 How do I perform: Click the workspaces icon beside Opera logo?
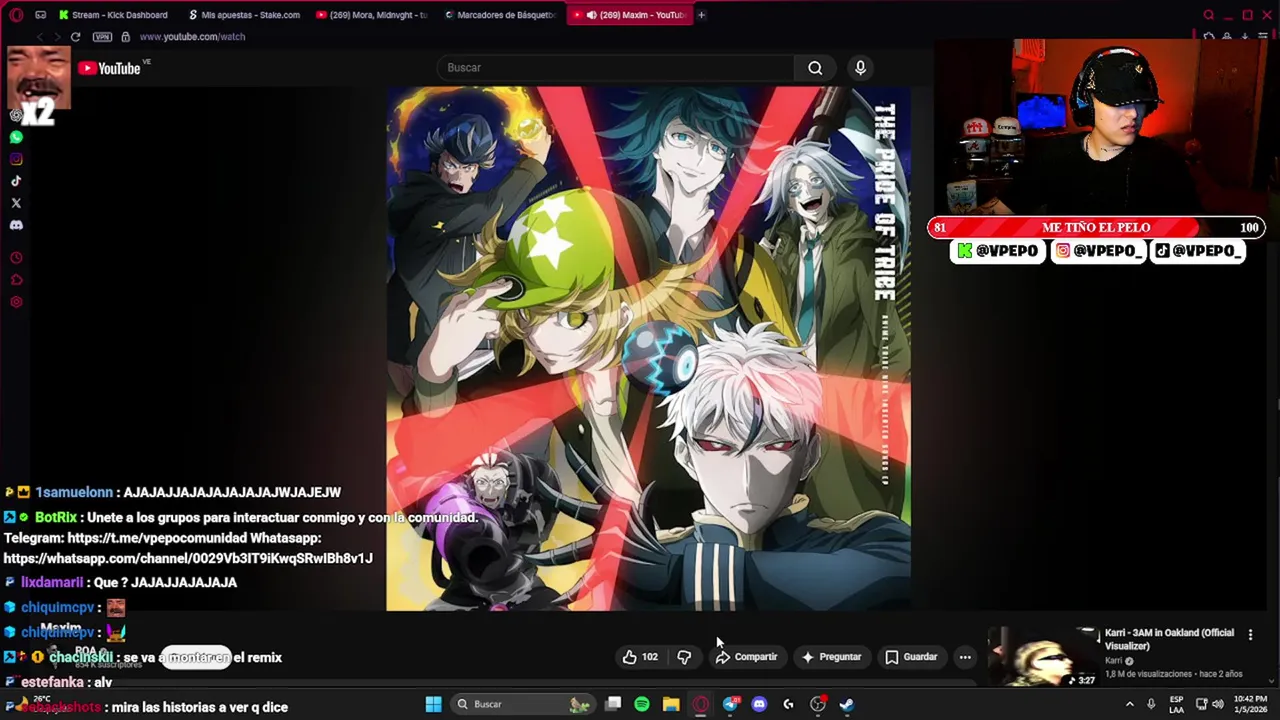[40, 15]
